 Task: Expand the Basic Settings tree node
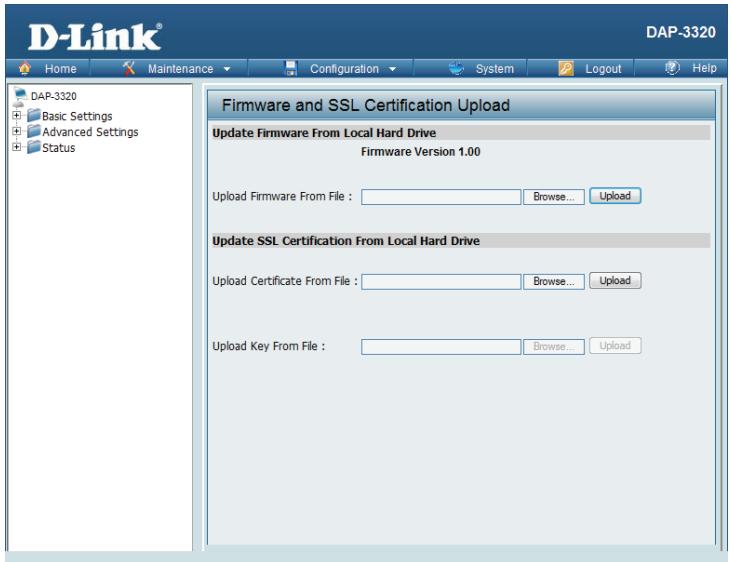[x=16, y=115]
